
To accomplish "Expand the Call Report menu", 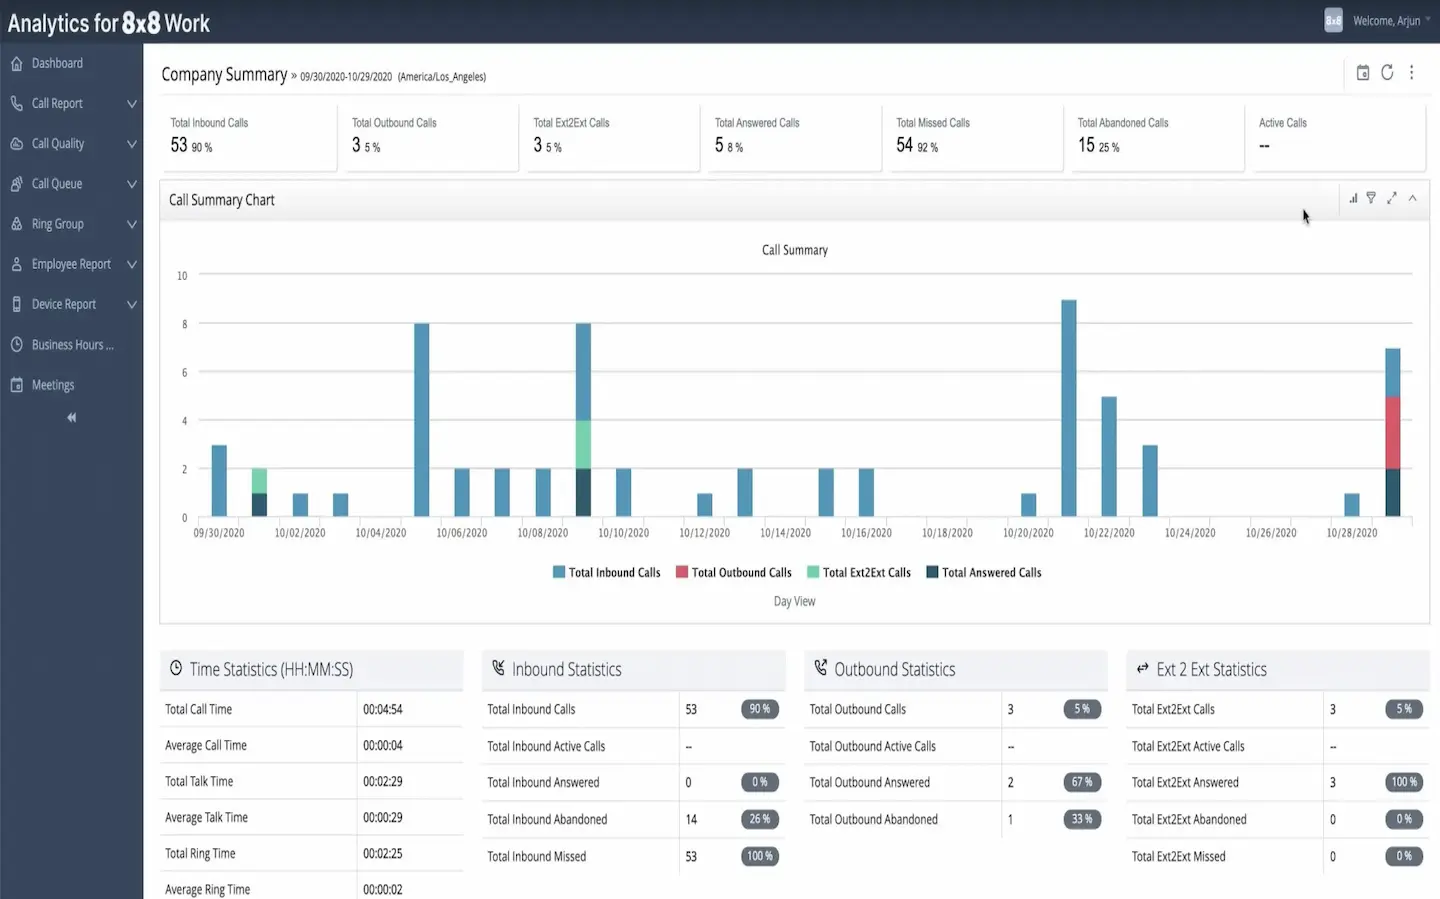I will point(58,103).
